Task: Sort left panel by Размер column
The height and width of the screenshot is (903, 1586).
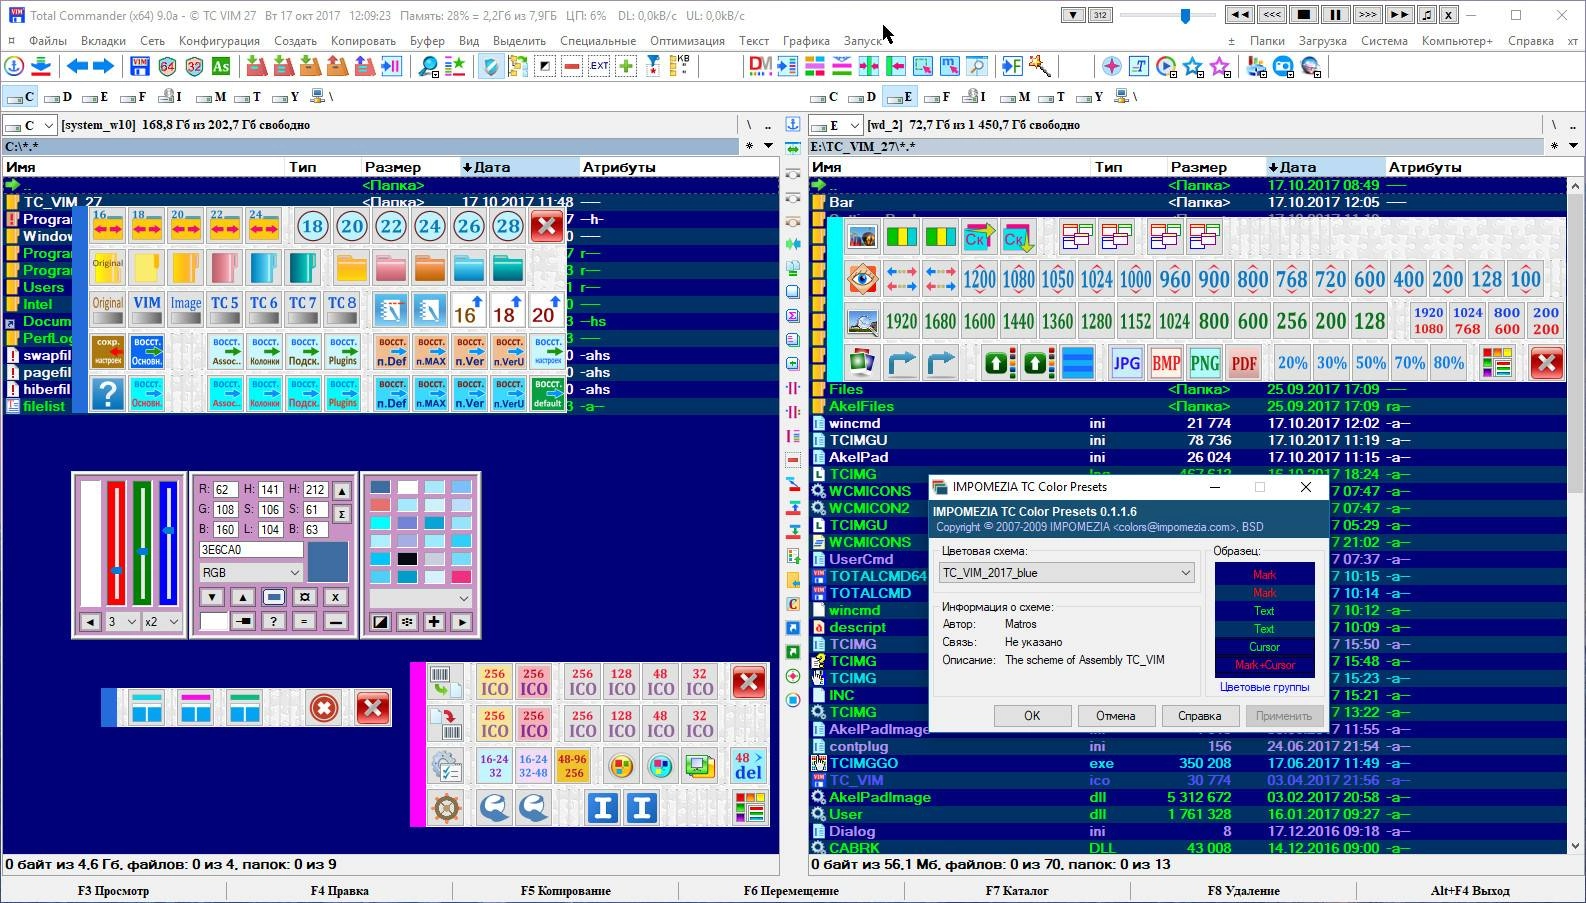Action: [409, 167]
